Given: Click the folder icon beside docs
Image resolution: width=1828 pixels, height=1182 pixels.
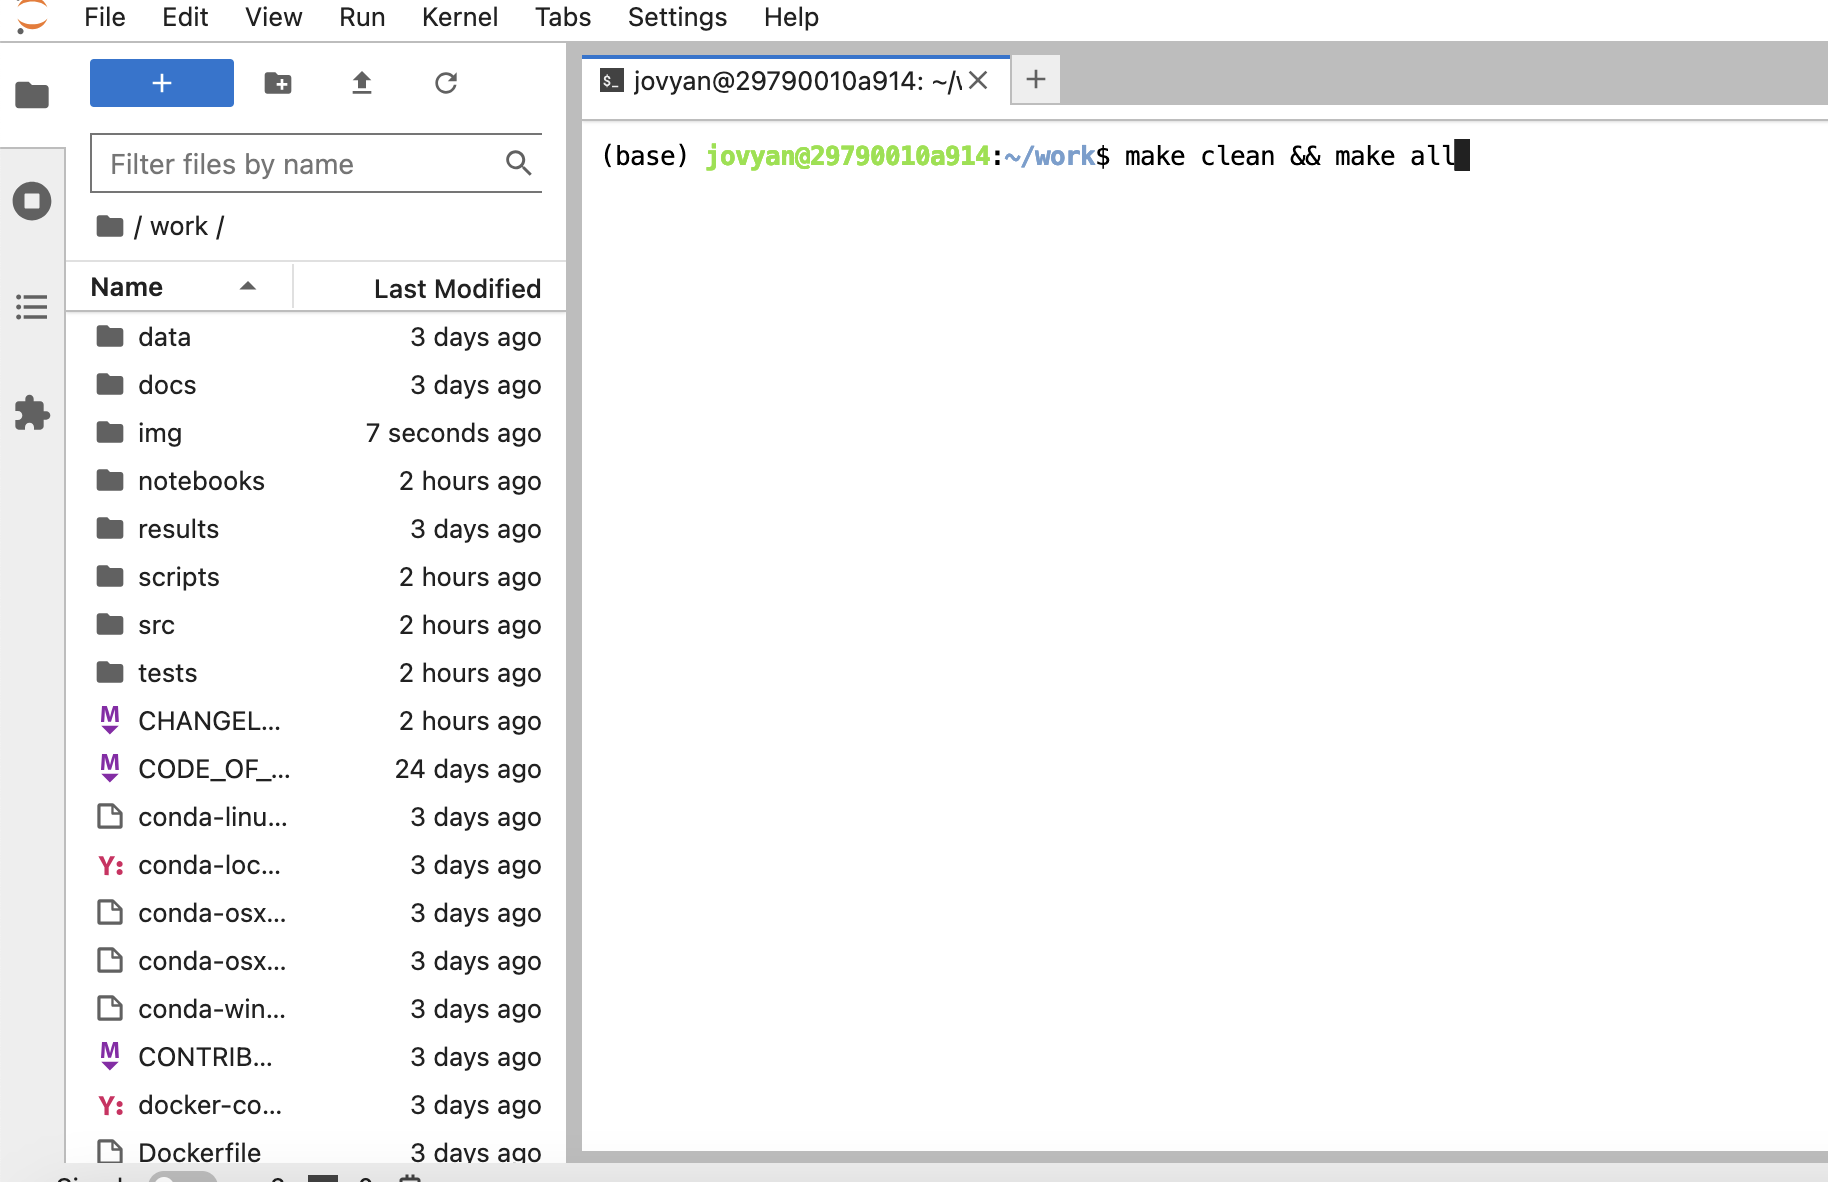Looking at the screenshot, I should pyautogui.click(x=110, y=384).
